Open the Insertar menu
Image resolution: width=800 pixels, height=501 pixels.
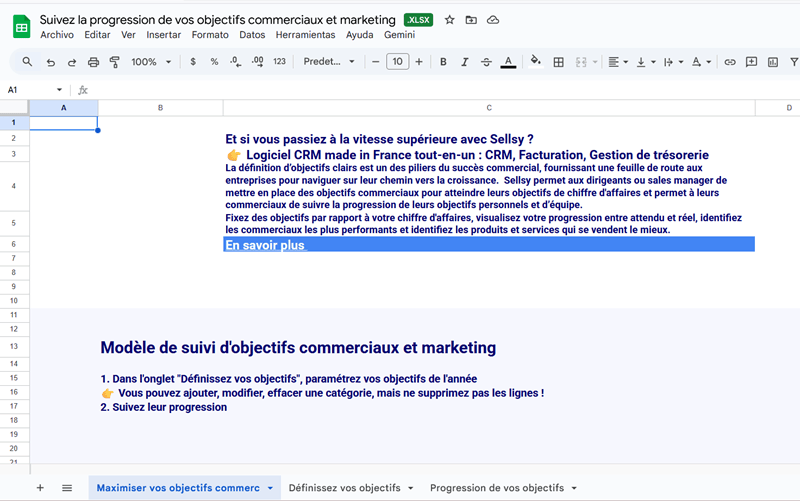(x=163, y=35)
